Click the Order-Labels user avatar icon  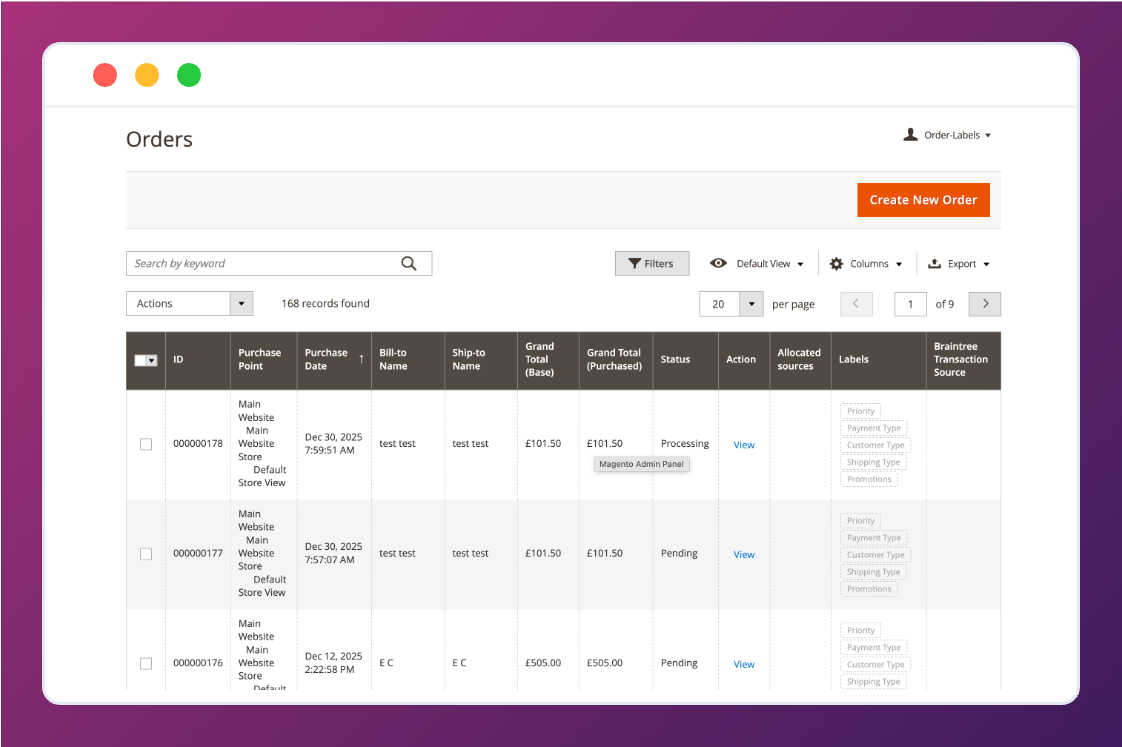(910, 135)
